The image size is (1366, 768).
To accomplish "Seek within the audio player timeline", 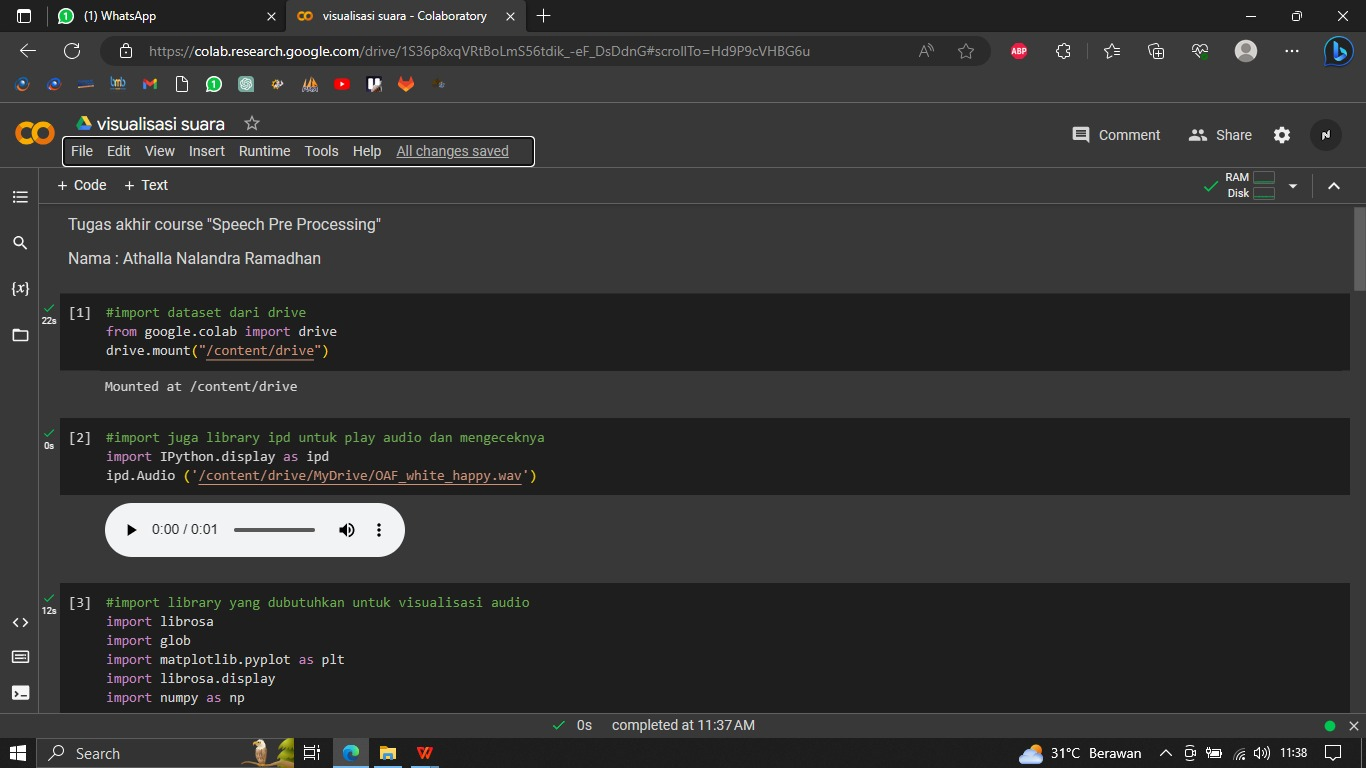I will tap(275, 530).
